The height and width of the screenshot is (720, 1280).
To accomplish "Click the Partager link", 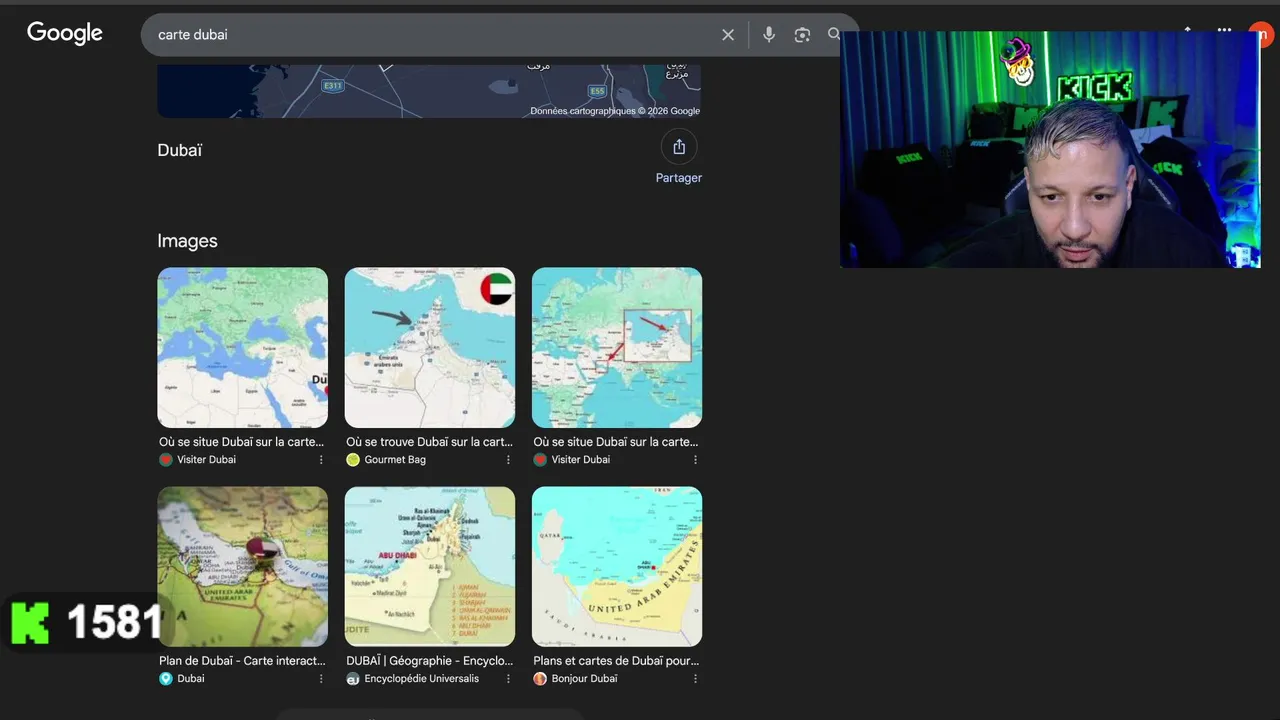I will (x=679, y=178).
